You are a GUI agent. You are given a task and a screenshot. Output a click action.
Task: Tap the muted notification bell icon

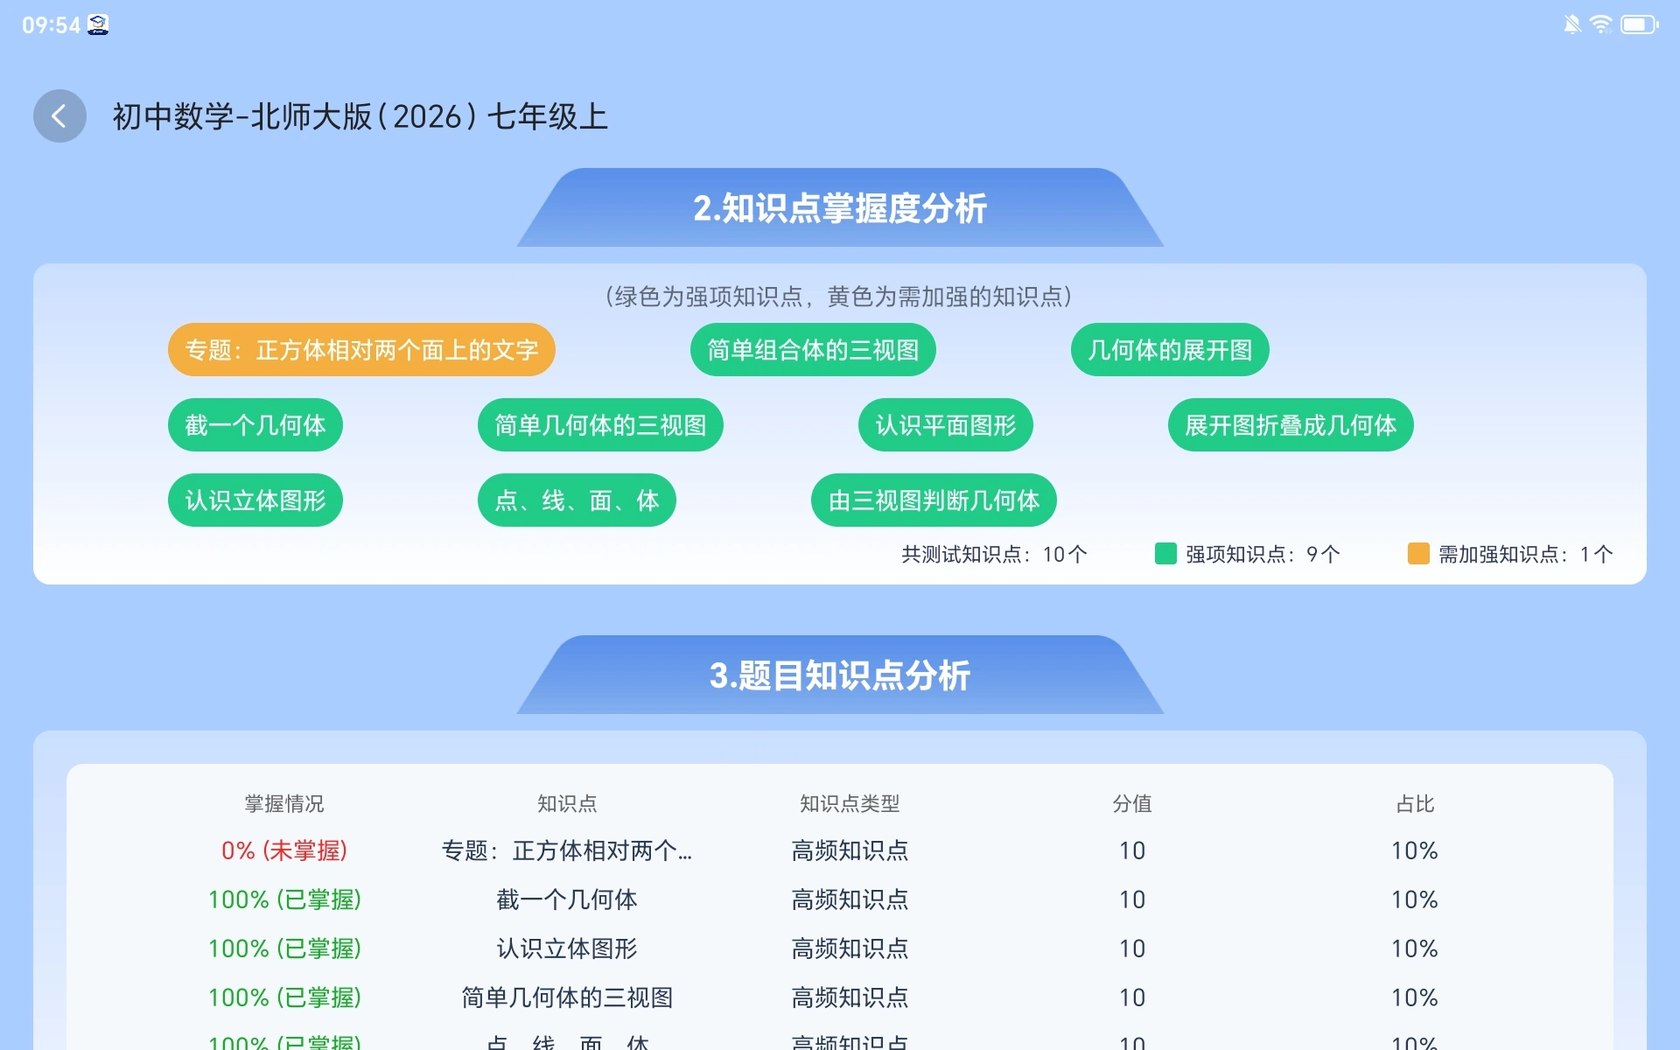click(x=1572, y=24)
